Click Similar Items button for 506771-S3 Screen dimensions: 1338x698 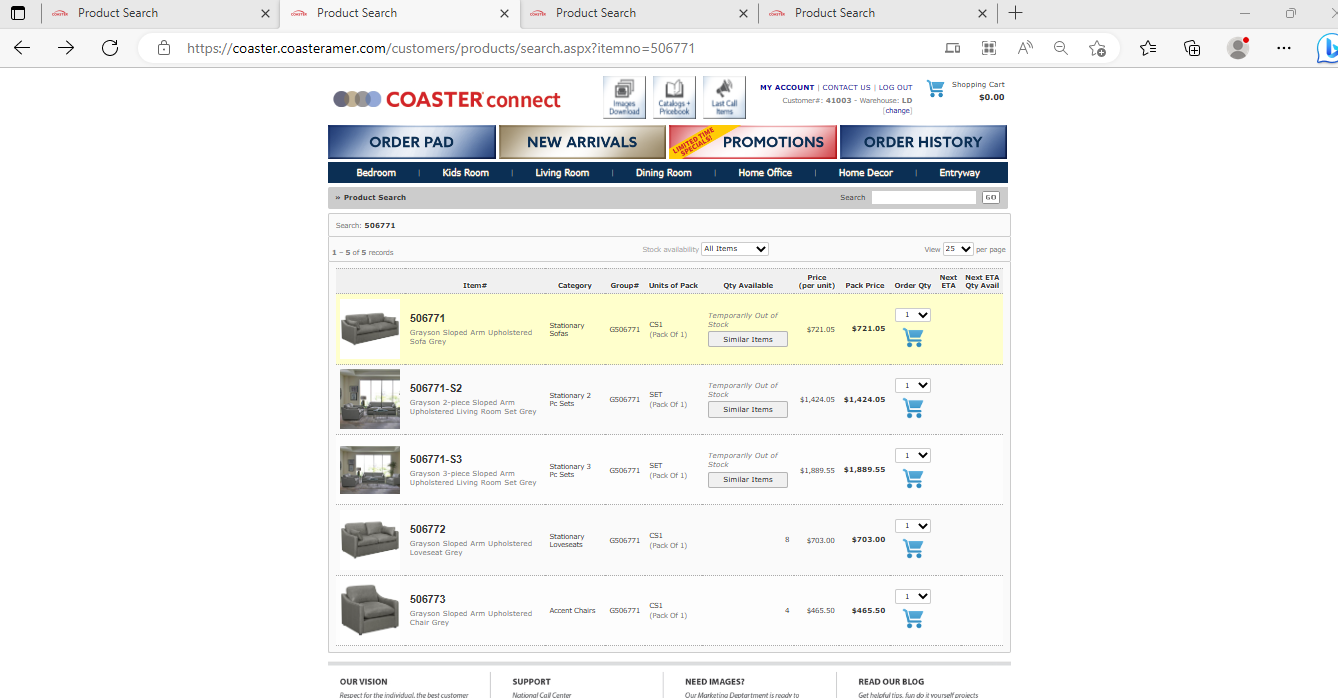coord(748,479)
